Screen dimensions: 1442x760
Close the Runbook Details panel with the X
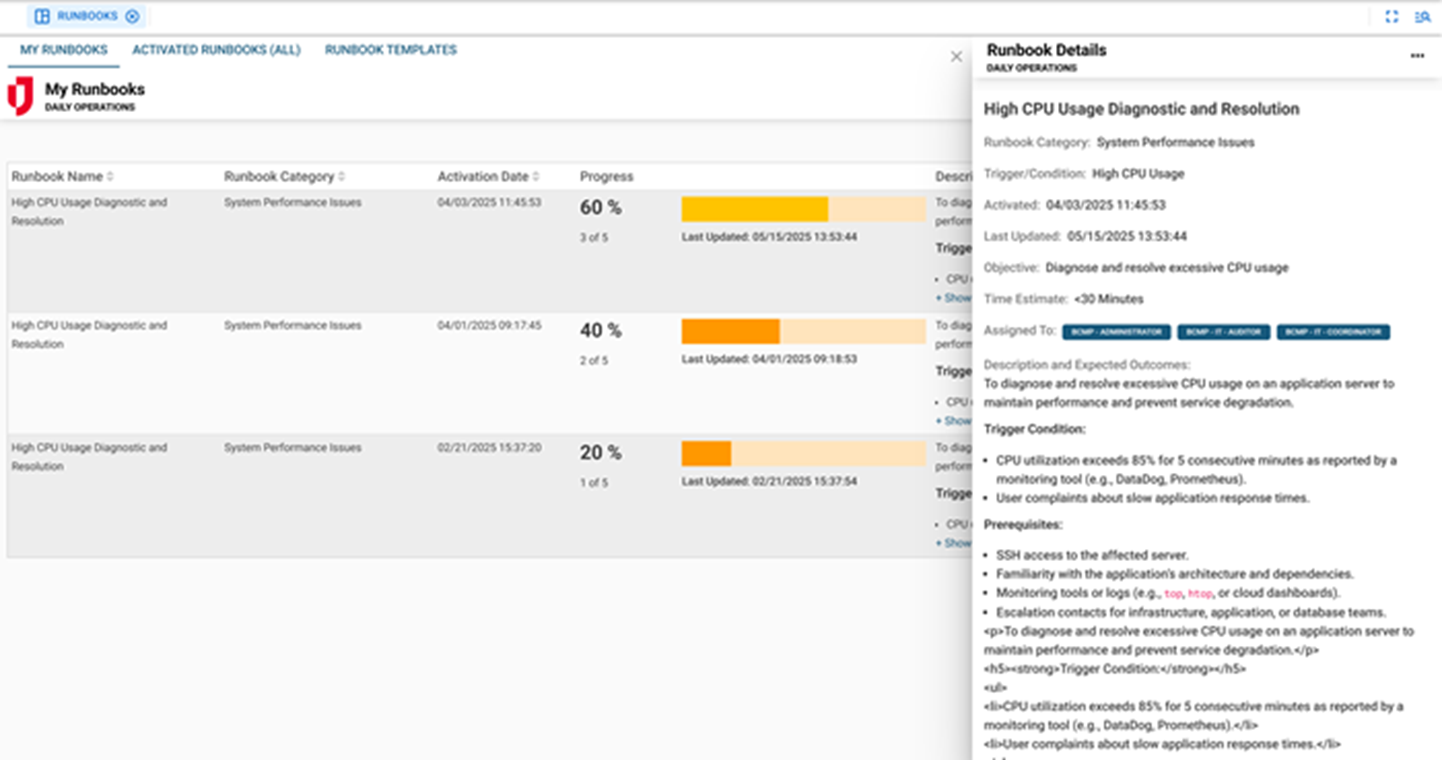pyautogui.click(x=956, y=57)
